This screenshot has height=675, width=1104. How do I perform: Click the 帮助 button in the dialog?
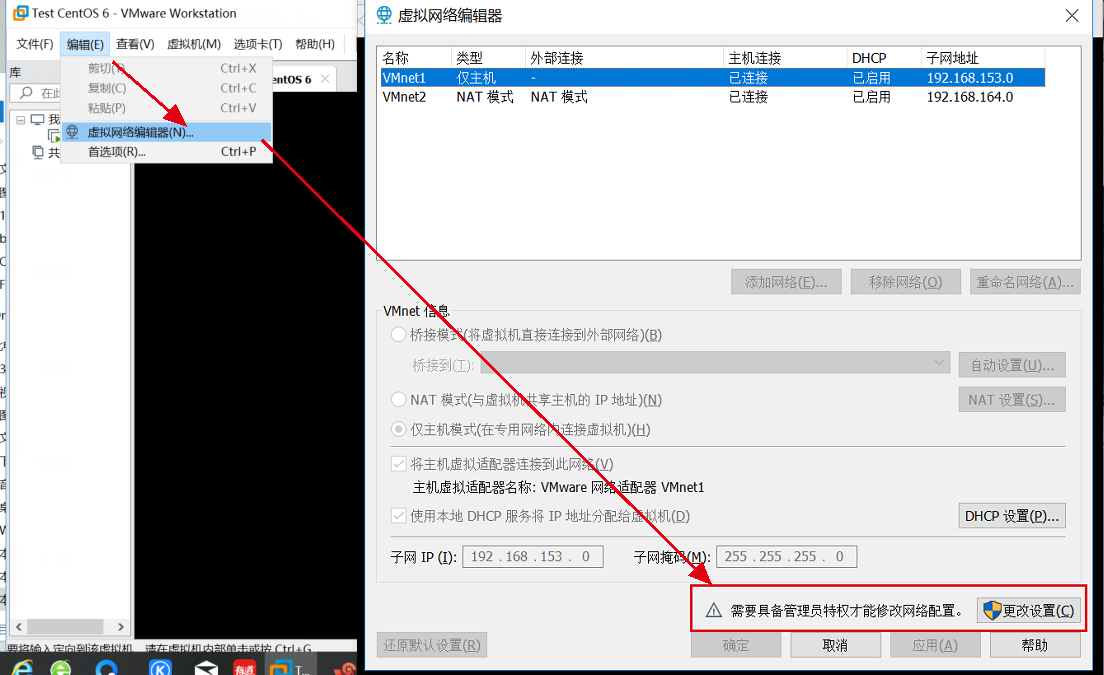click(1035, 645)
